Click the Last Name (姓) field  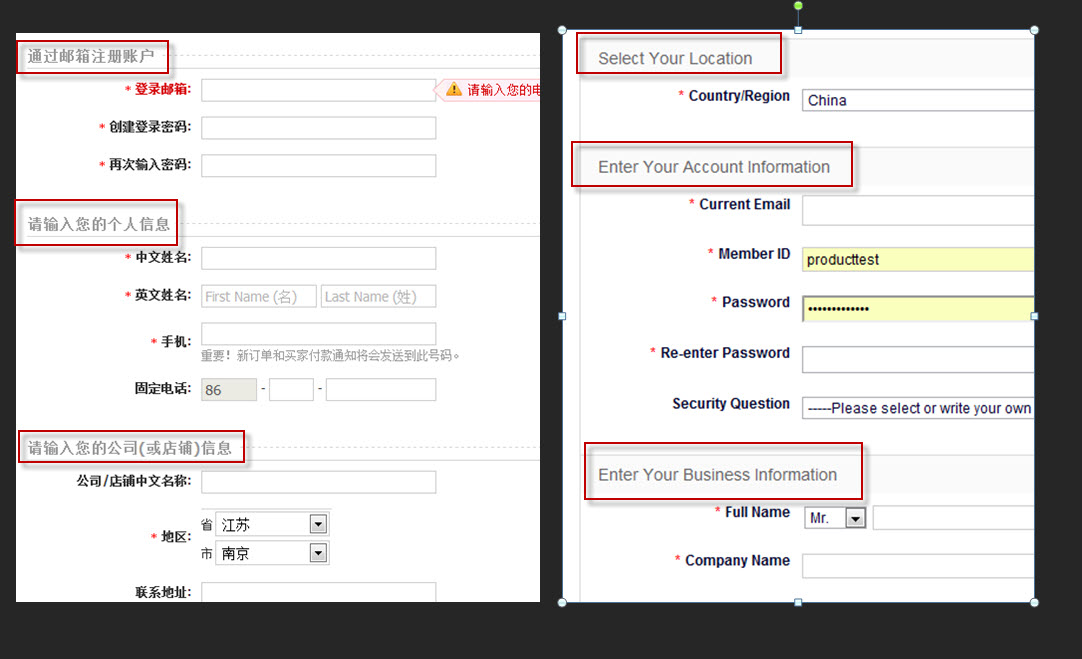378,296
